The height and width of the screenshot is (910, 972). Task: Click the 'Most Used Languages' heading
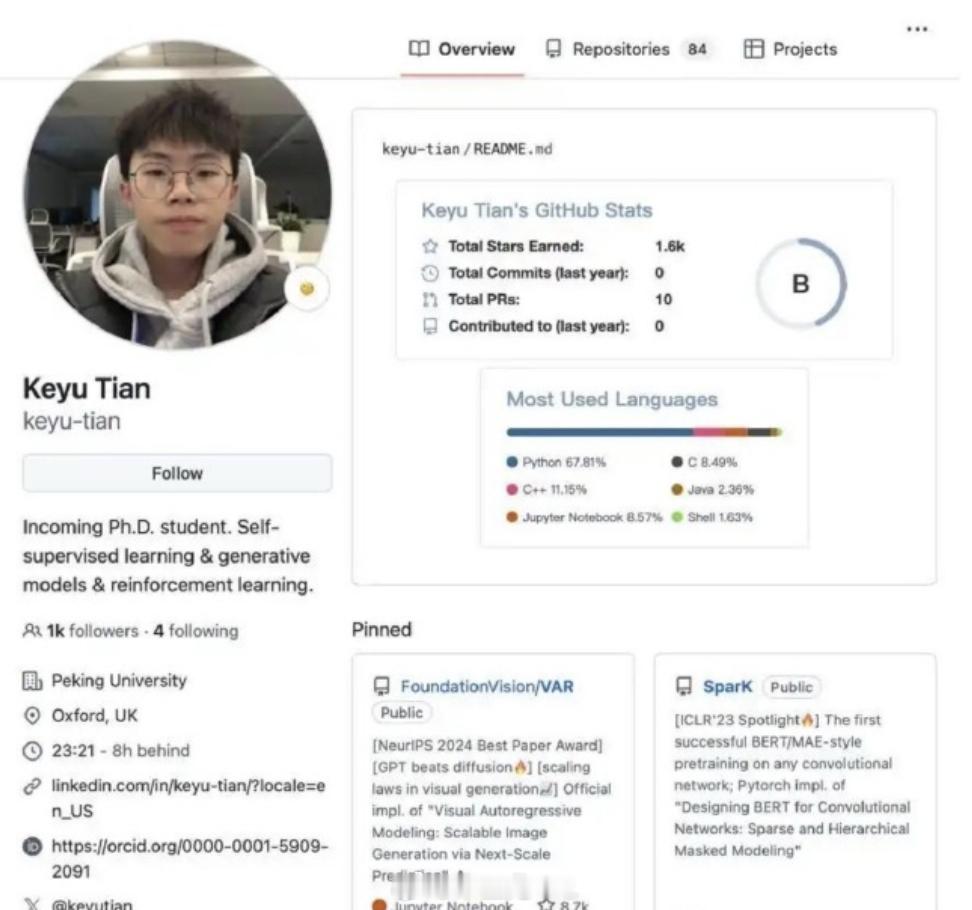(x=612, y=400)
